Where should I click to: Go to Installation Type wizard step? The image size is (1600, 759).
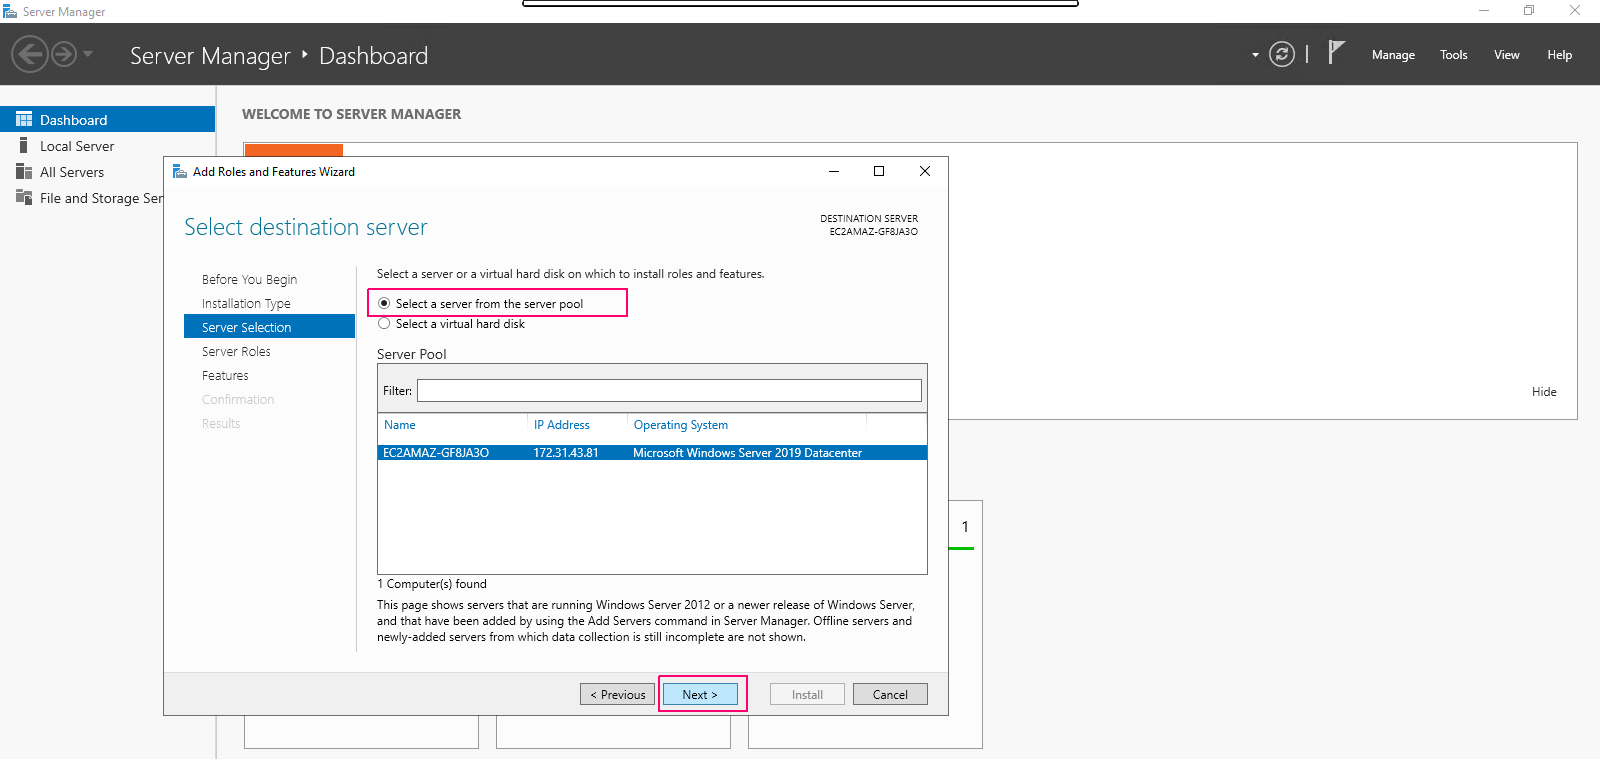tap(246, 303)
